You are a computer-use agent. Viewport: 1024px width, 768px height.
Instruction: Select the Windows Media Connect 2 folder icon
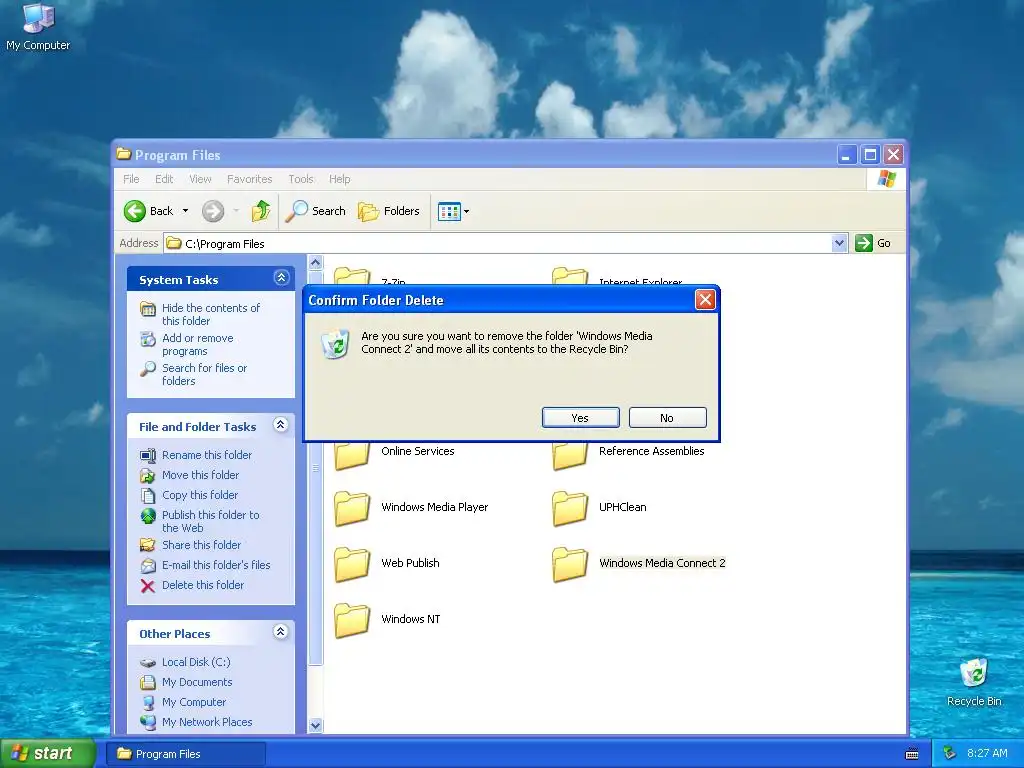pos(569,564)
